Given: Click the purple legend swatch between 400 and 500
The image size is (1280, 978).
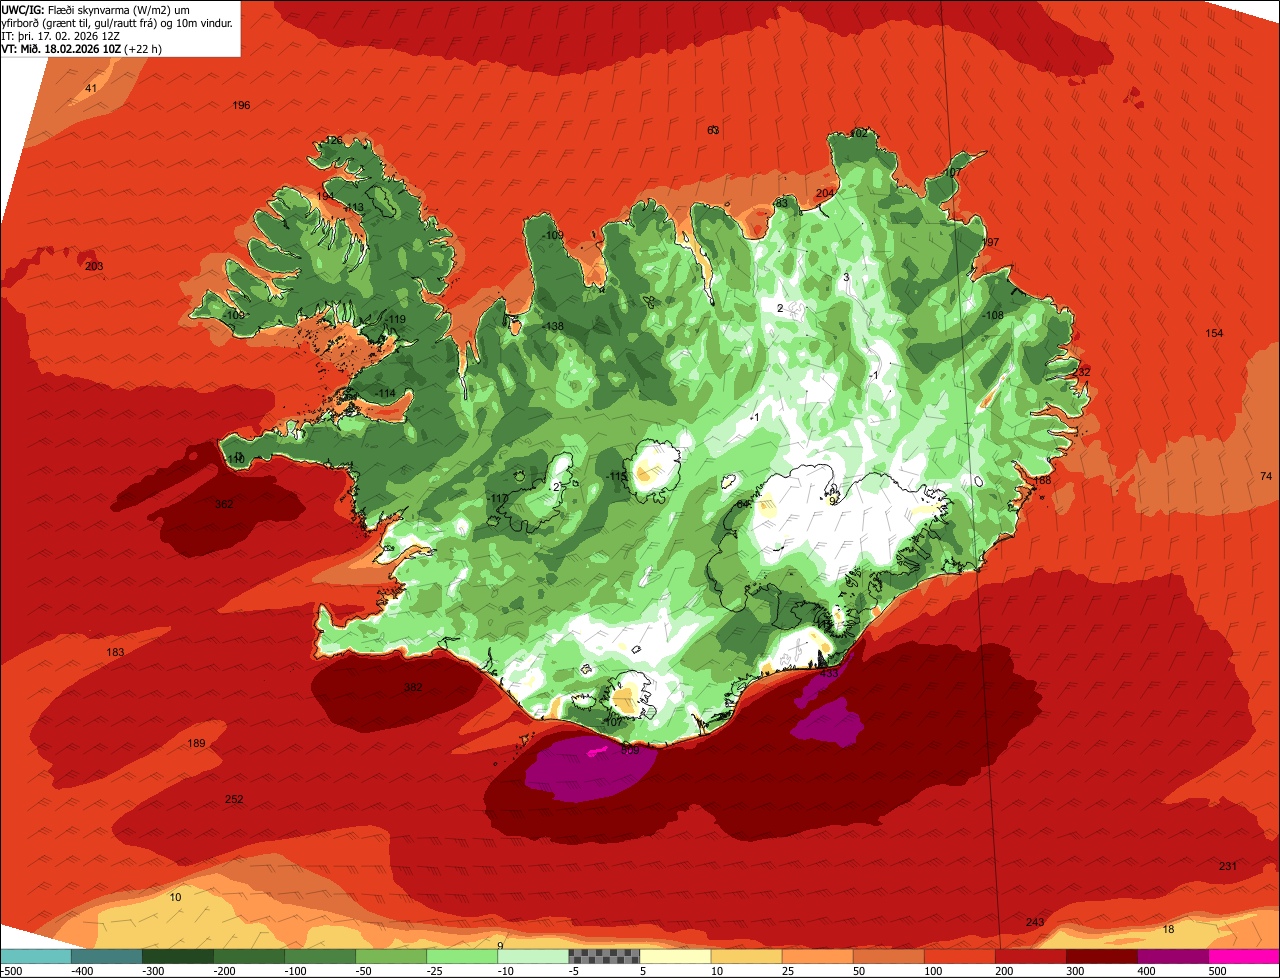Looking at the screenshot, I should 1172,956.
